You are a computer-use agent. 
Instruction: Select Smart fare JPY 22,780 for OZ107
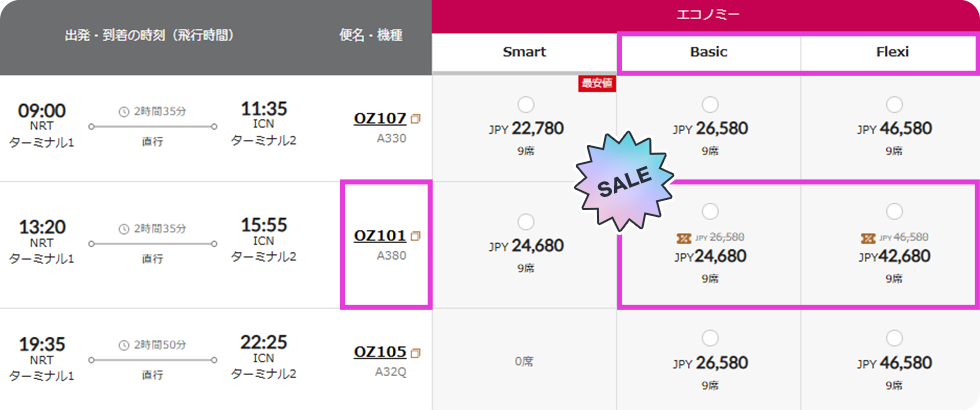[x=526, y=104]
